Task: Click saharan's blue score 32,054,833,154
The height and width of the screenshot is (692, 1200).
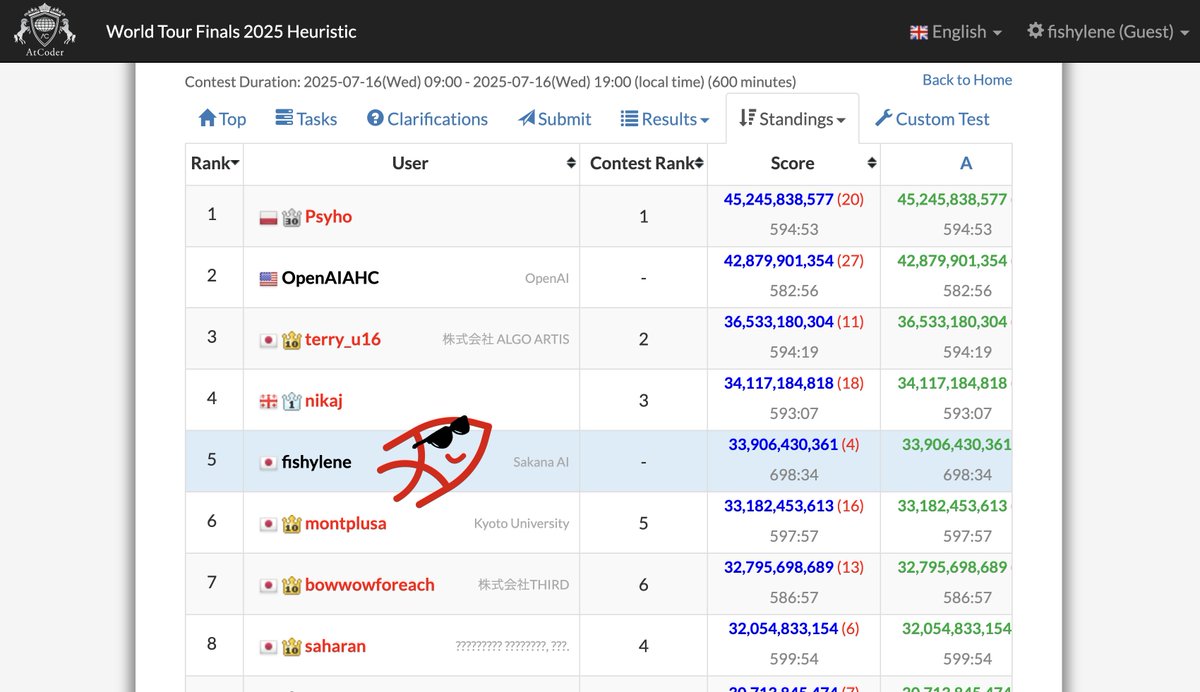Action: pyautogui.click(x=783, y=629)
